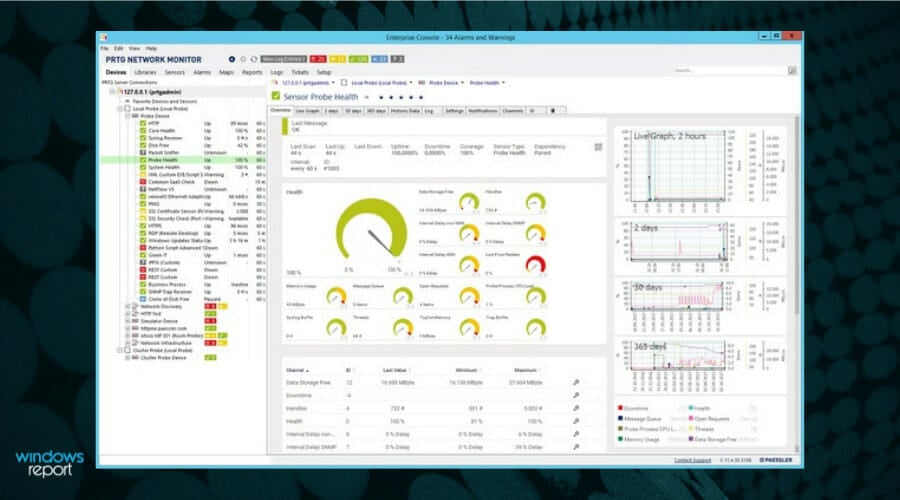The image size is (900, 500).
Task: Click the group icon next to Network Discovery
Action: click(135, 307)
